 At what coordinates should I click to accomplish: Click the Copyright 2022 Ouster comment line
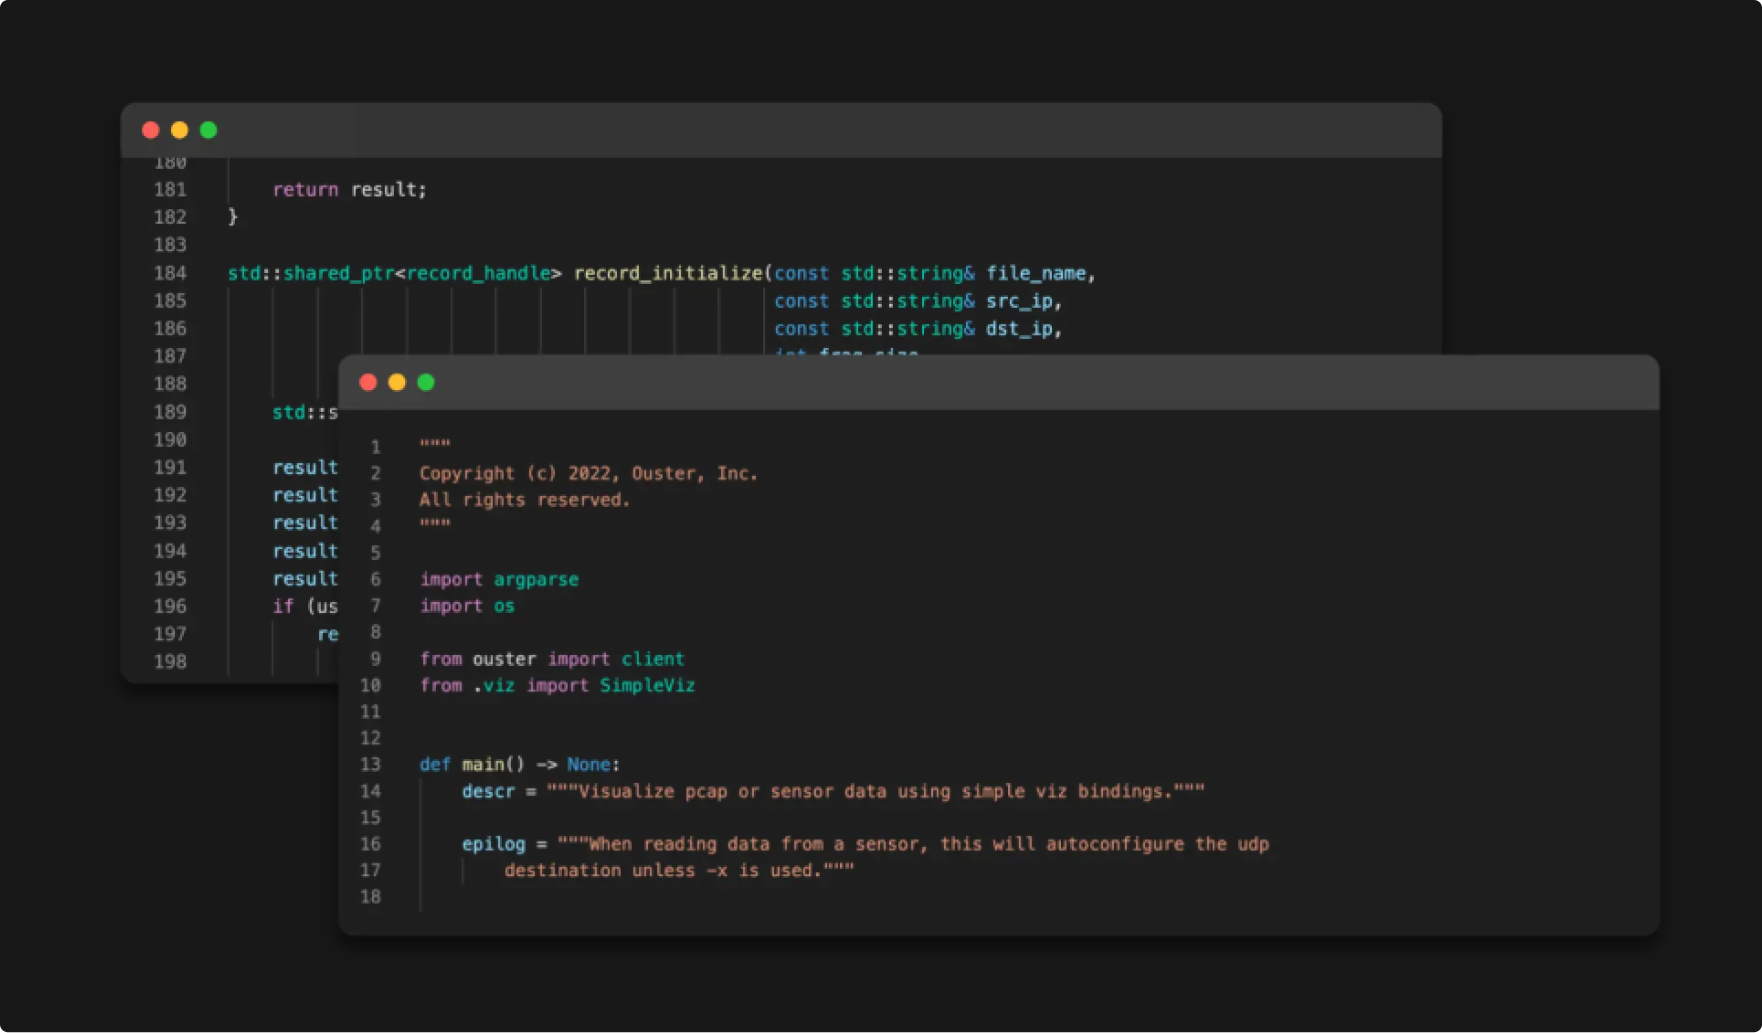589,473
